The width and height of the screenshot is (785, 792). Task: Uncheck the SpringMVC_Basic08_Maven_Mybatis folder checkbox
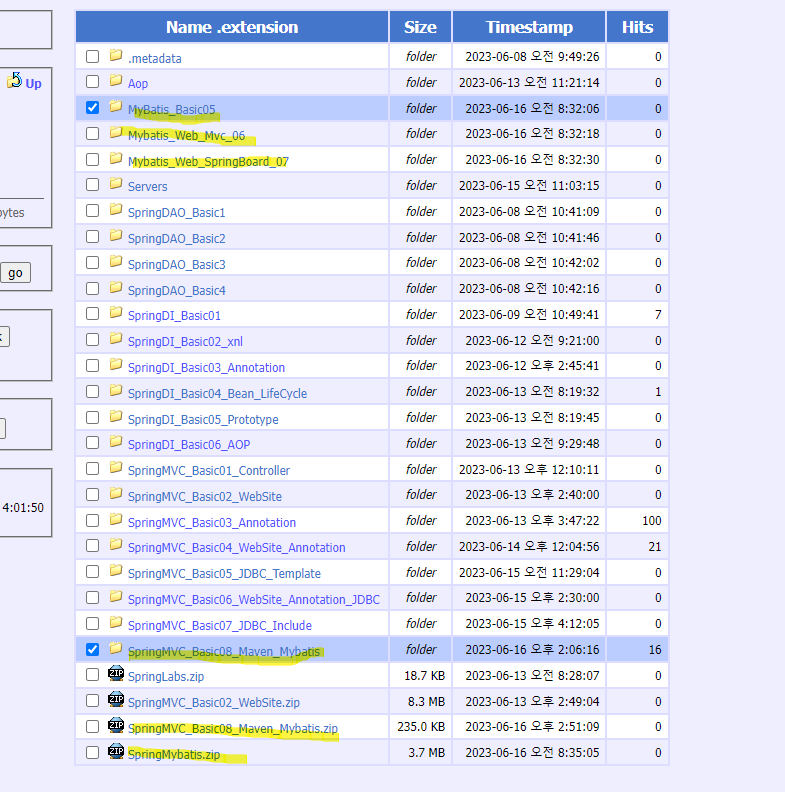(x=92, y=650)
